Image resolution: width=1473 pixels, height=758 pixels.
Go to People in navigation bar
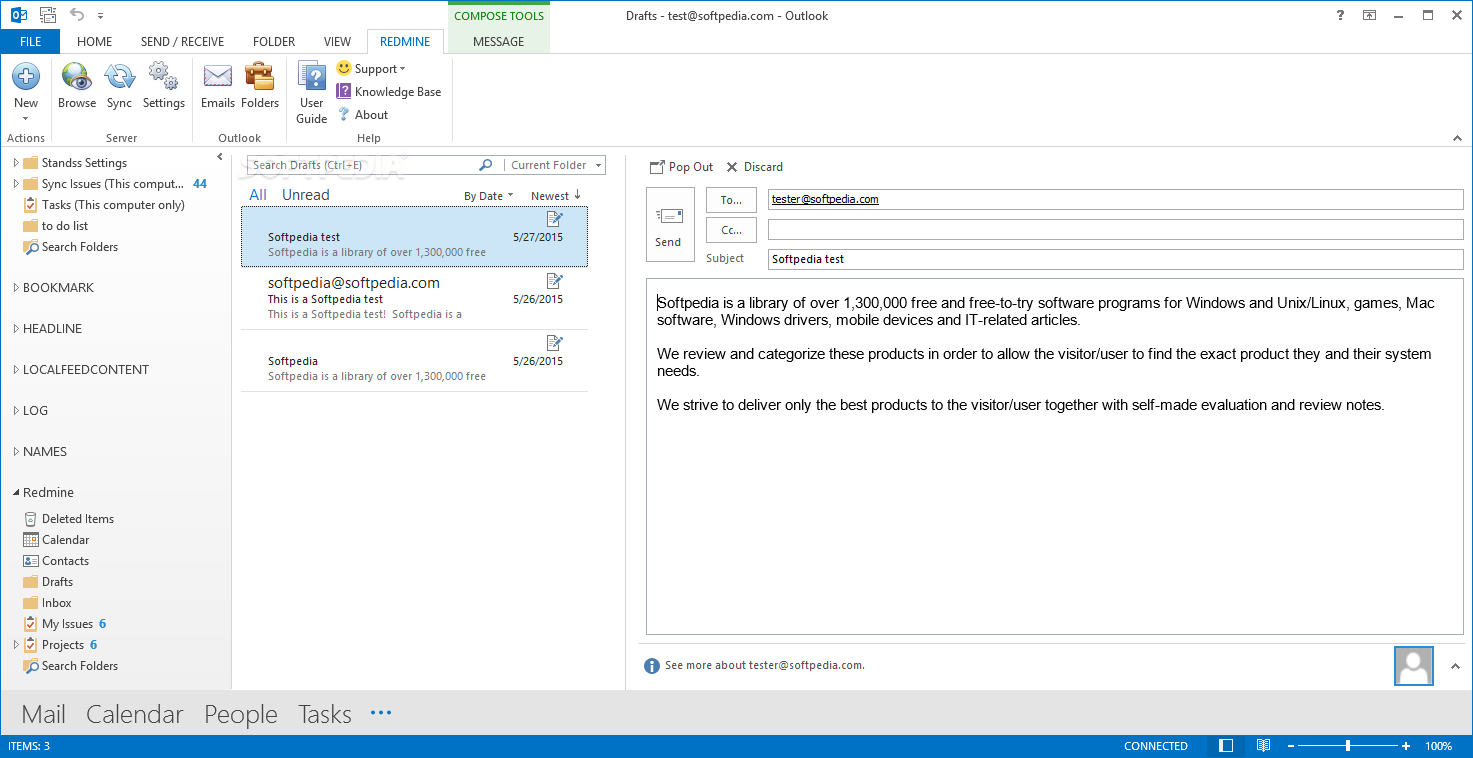[241, 714]
